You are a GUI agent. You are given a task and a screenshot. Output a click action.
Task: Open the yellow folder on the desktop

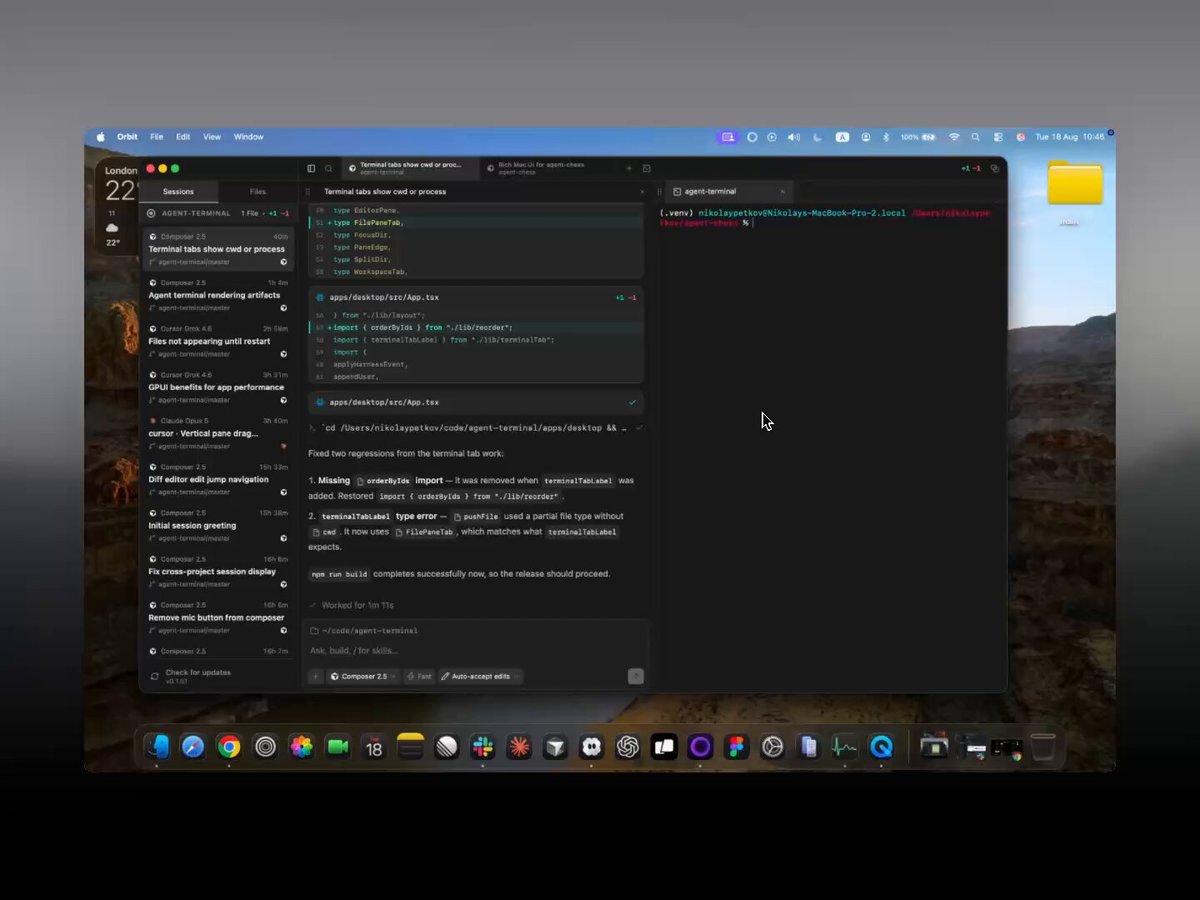[x=1075, y=183]
